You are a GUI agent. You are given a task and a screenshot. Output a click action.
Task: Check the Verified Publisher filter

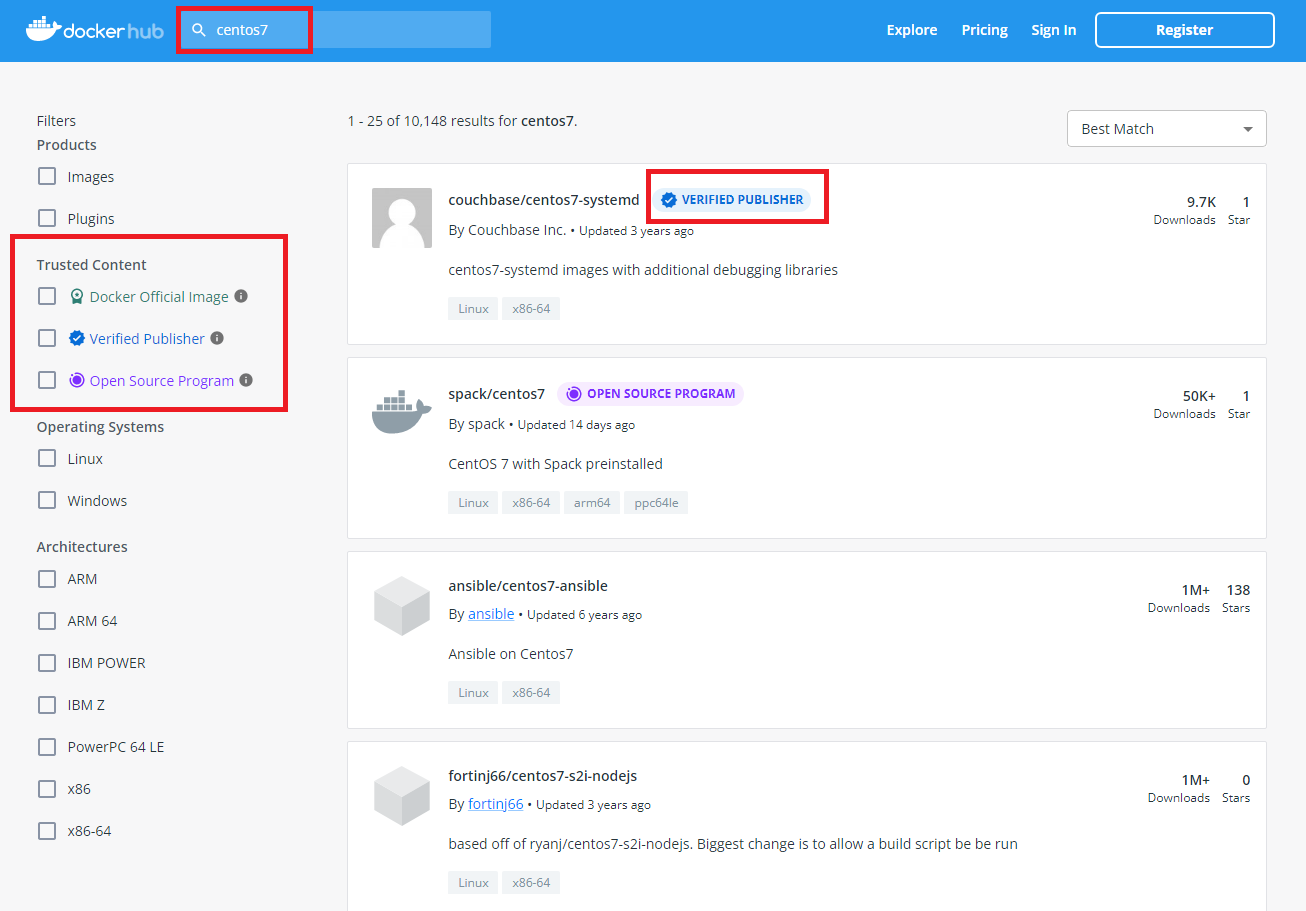coord(47,338)
